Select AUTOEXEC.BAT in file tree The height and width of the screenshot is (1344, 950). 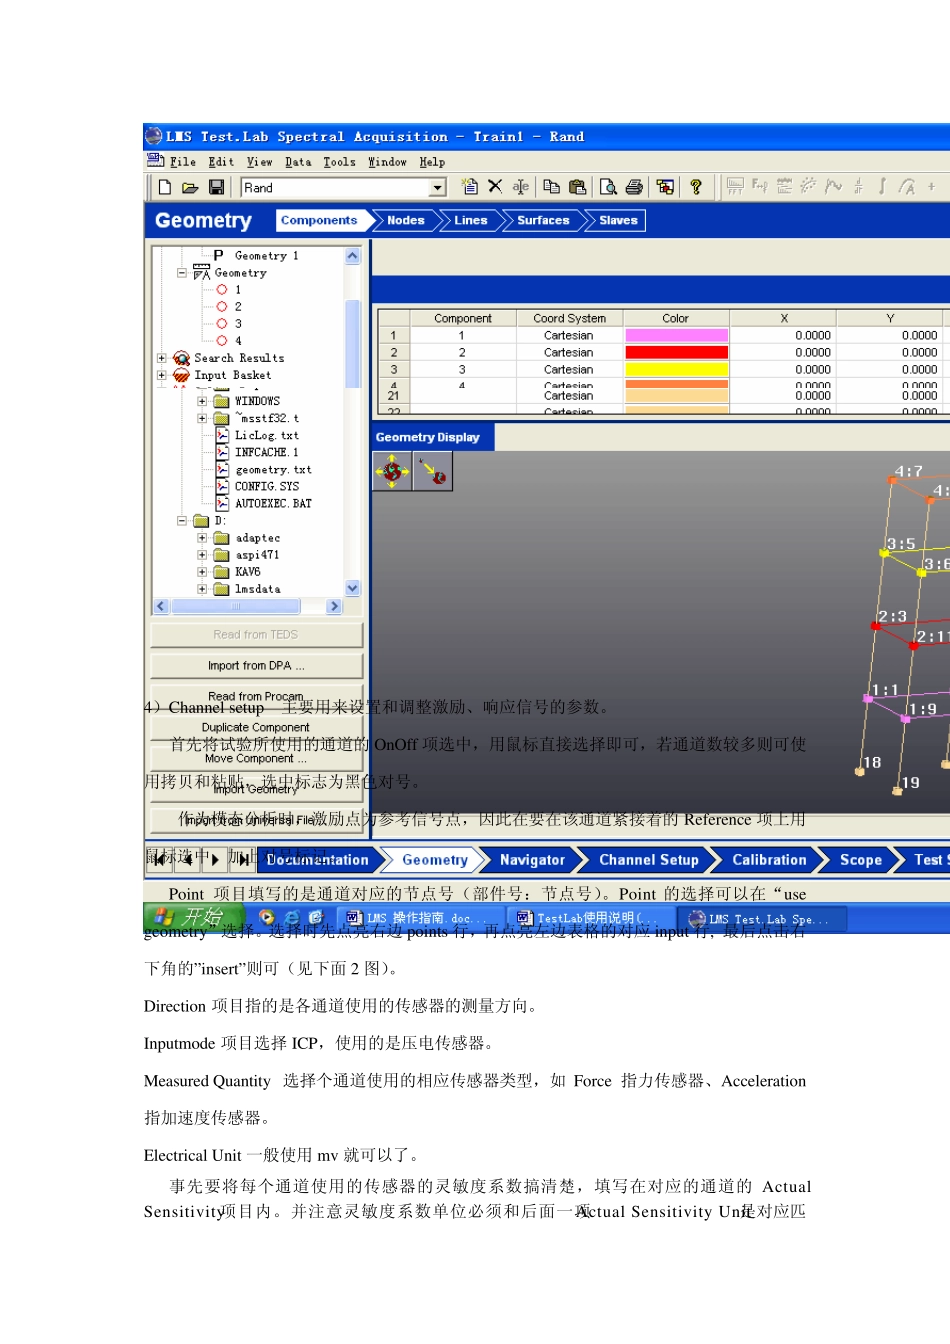273,503
